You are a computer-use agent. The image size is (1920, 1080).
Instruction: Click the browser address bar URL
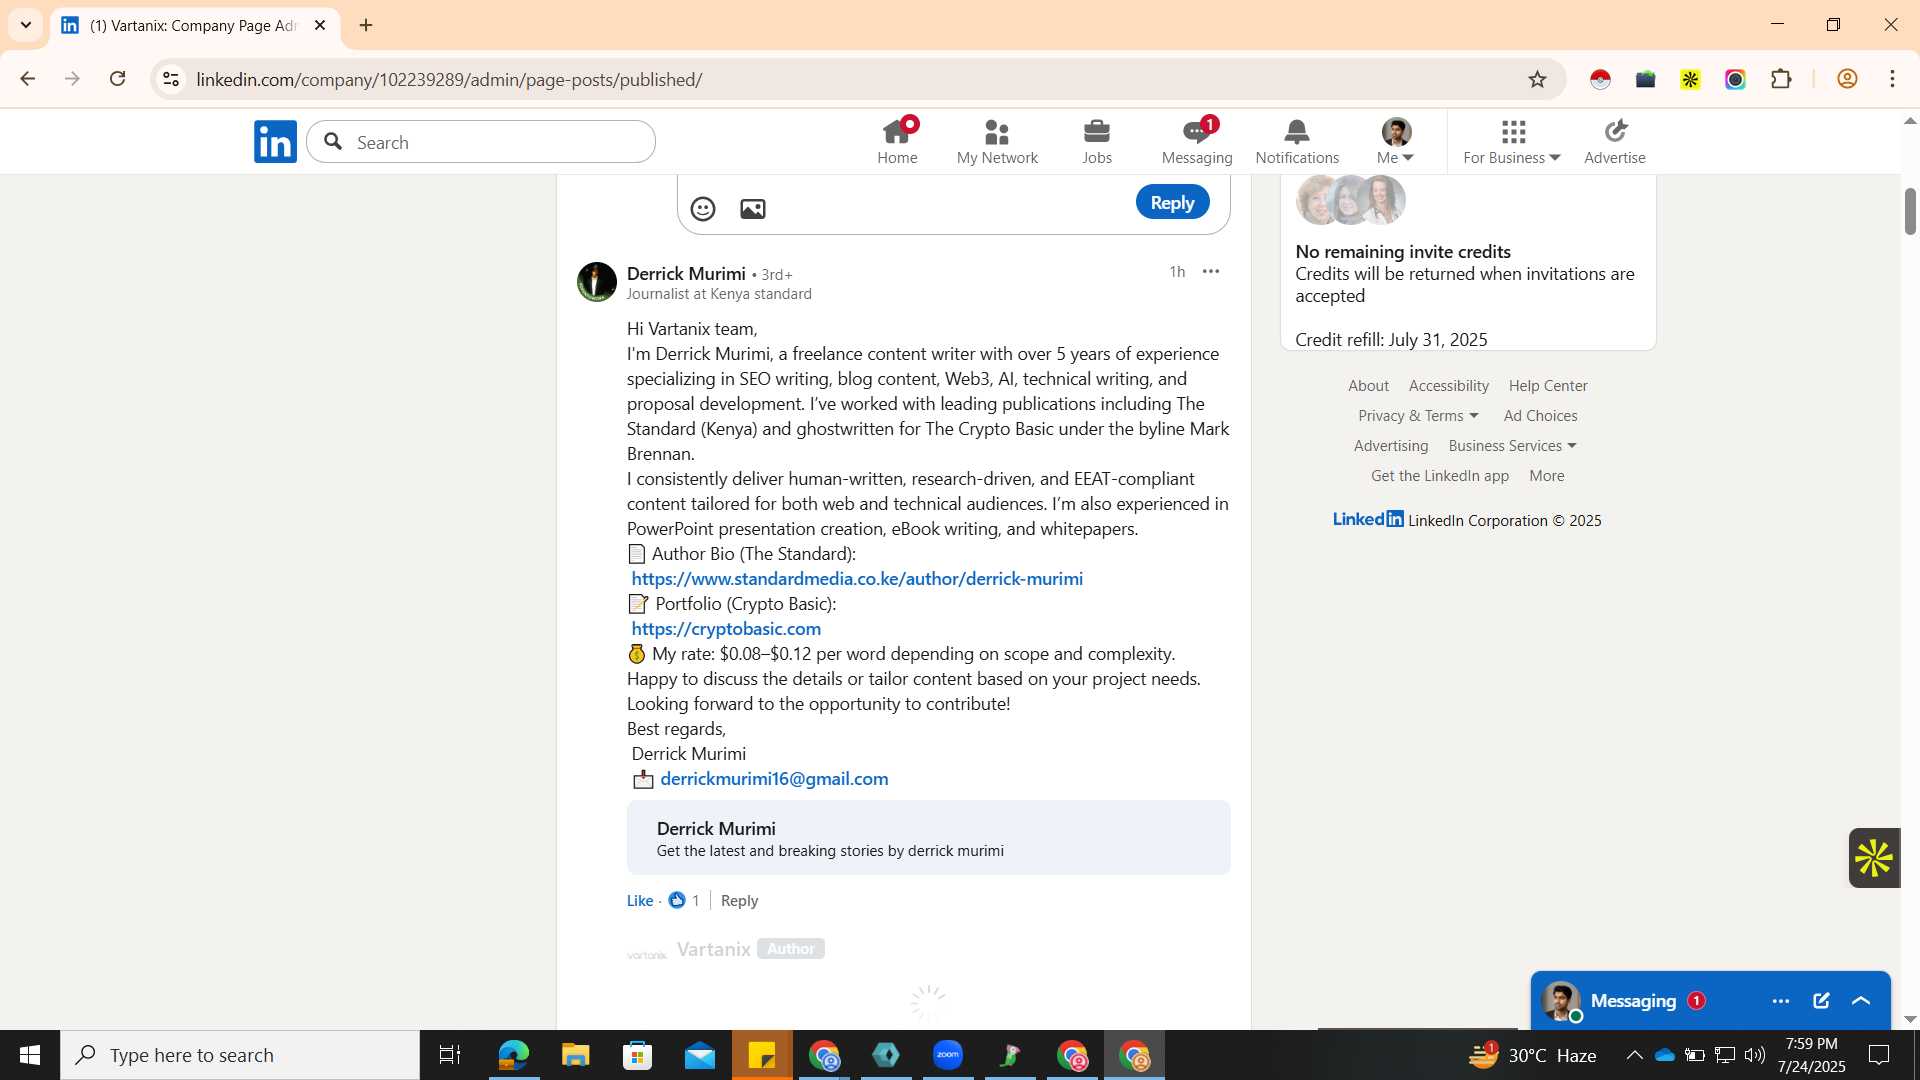pyautogui.click(x=449, y=79)
